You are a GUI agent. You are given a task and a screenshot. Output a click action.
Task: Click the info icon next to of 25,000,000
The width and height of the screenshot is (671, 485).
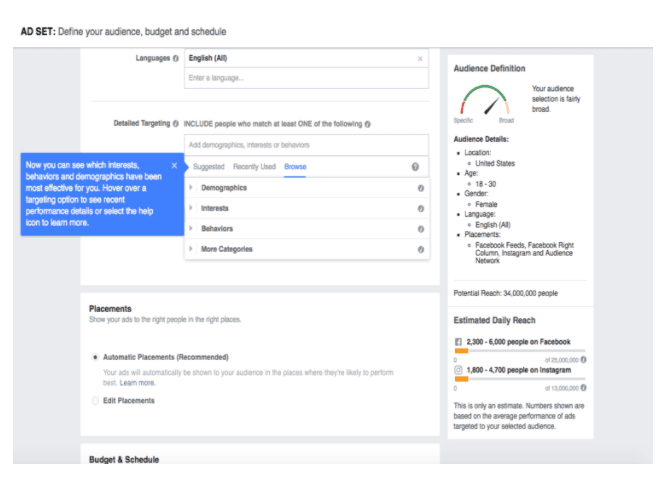click(583, 360)
